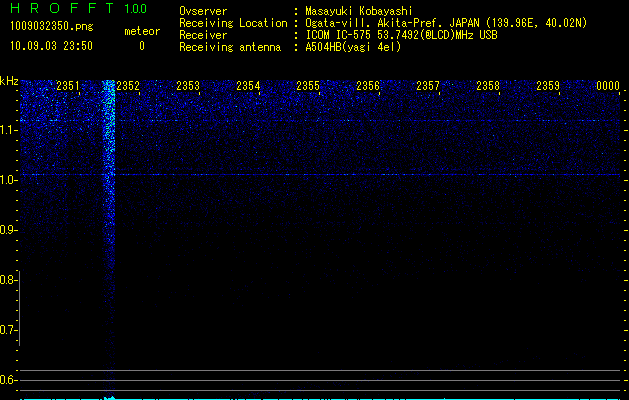The image size is (629, 400).
Task: Click the 2359 time marker
Action: pyautogui.click(x=548, y=86)
